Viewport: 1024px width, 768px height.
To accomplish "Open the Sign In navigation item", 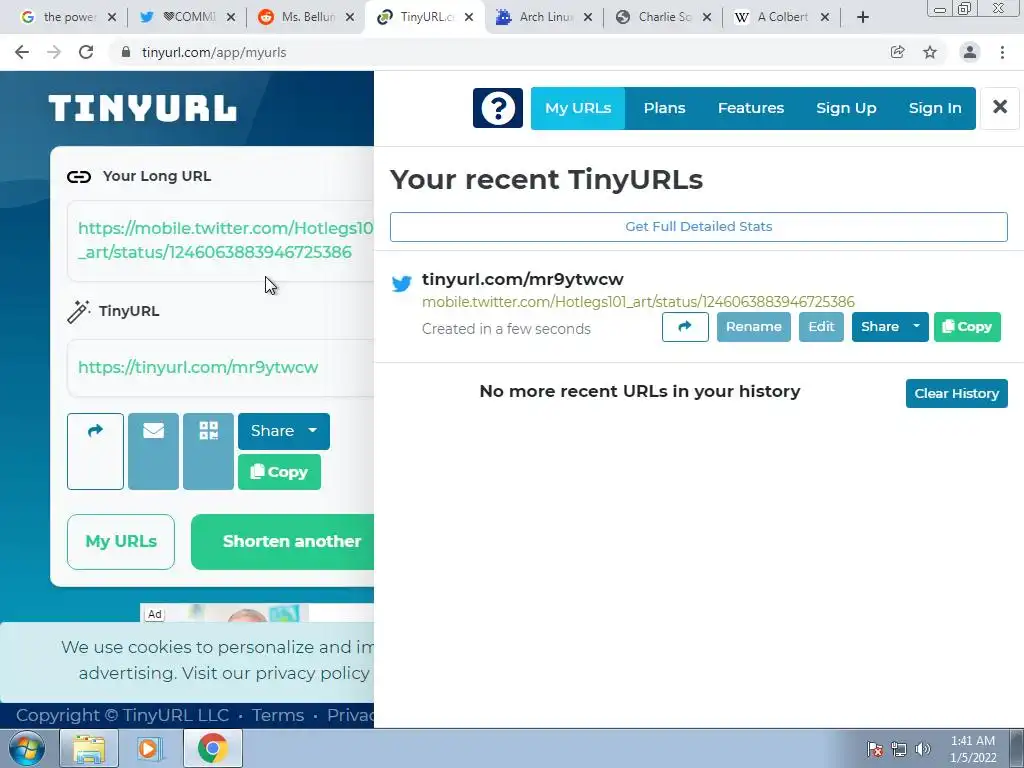I will [935, 108].
